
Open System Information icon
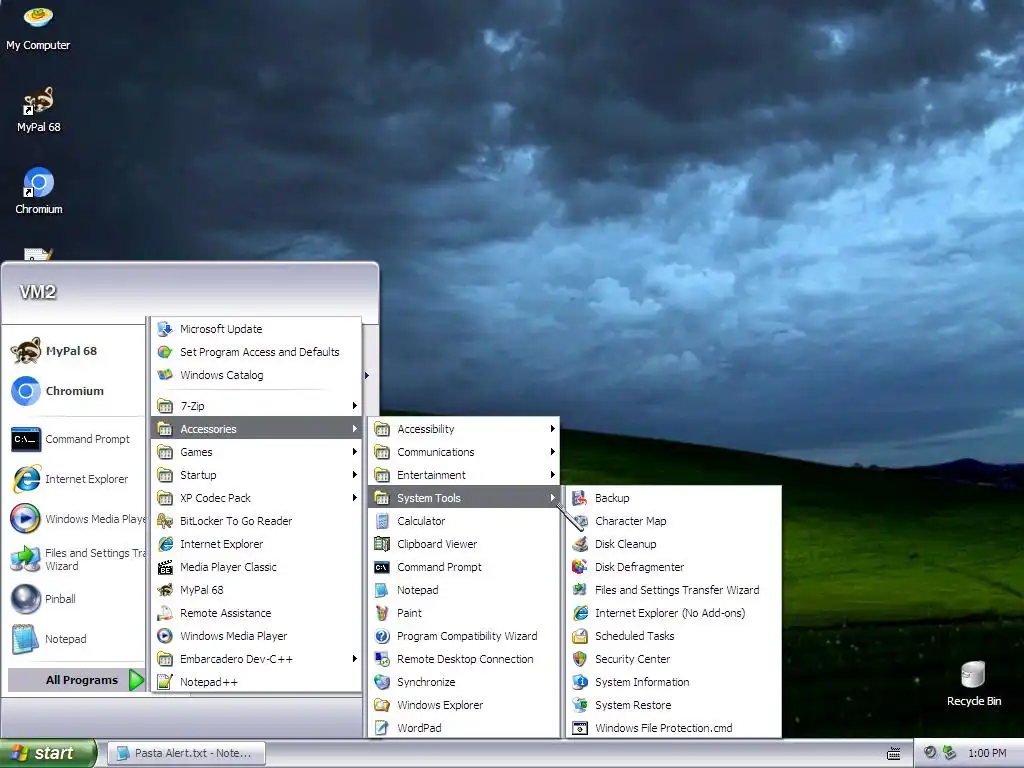click(580, 682)
